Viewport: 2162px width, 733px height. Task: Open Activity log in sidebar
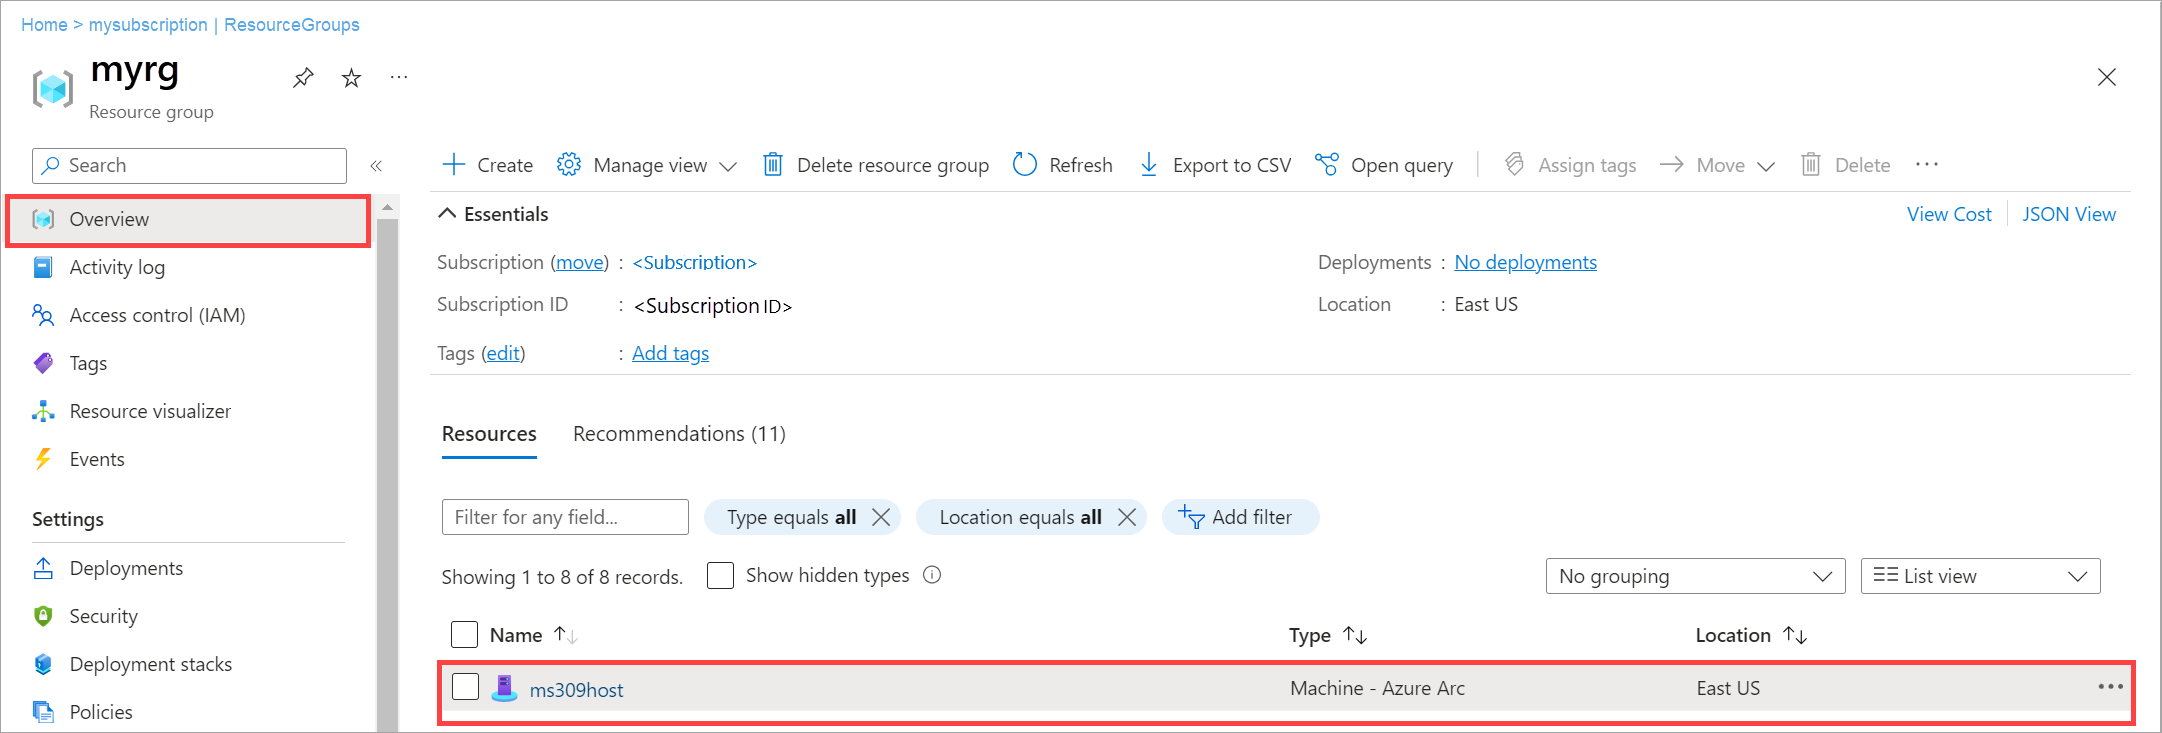(x=117, y=267)
